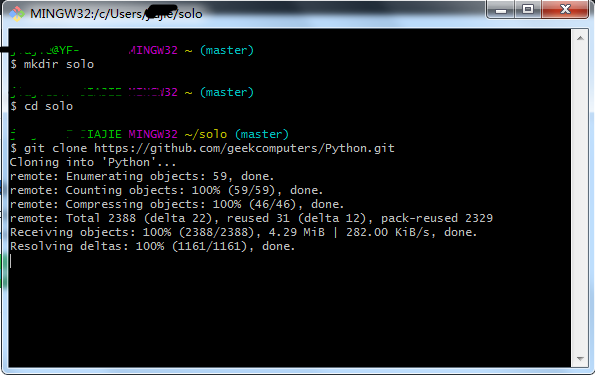Click the 'mkdir solo' command line
The image size is (595, 376).
[x=52, y=64]
